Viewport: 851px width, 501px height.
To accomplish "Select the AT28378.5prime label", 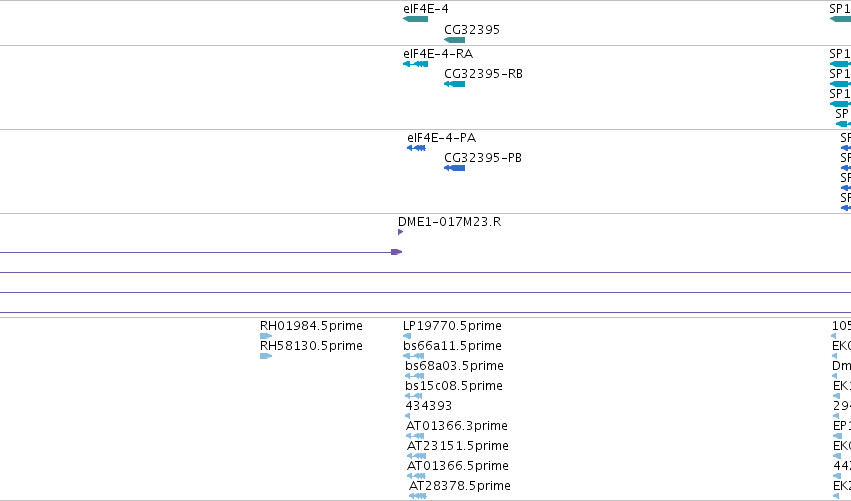I will tap(460, 486).
